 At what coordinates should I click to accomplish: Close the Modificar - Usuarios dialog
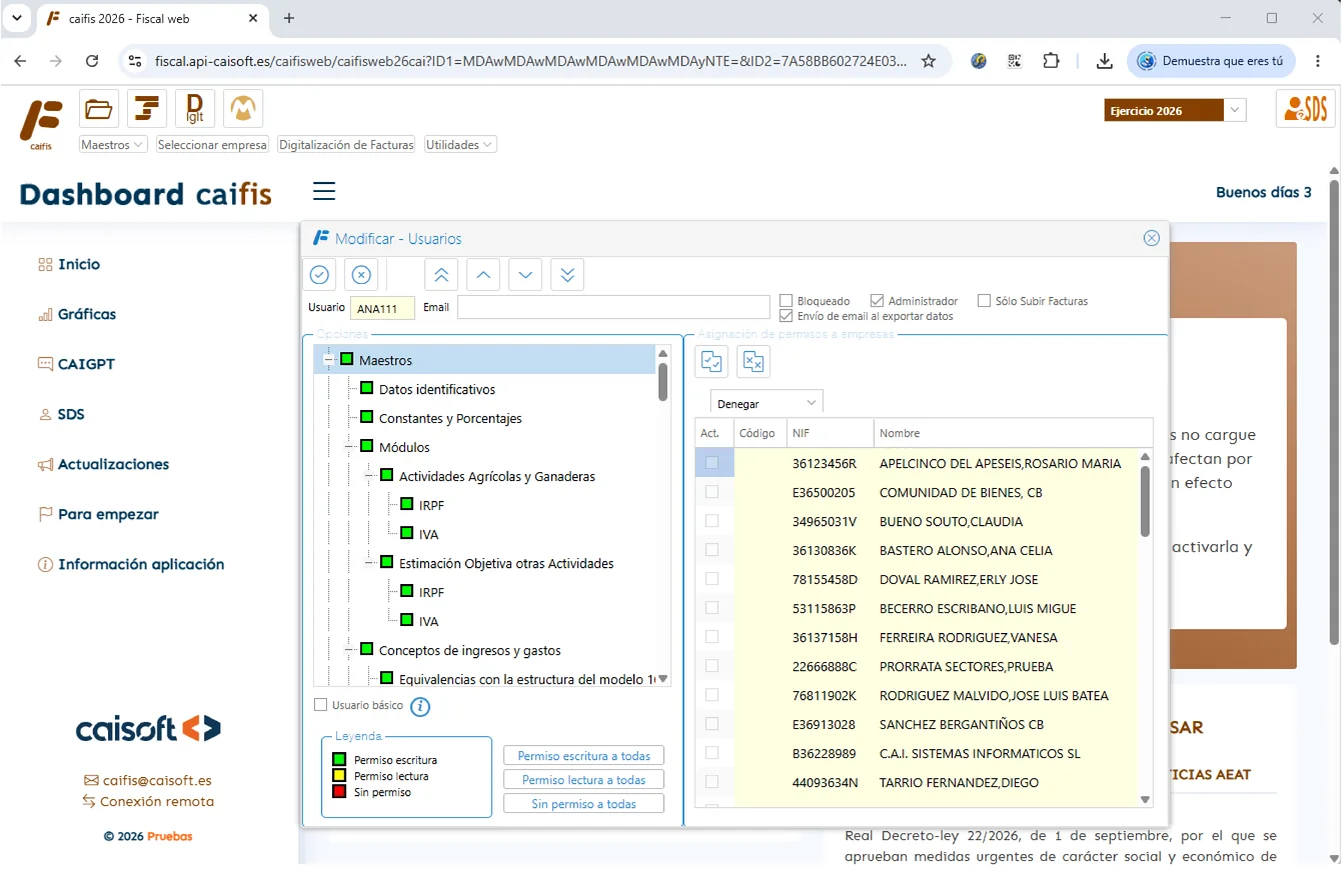1151,238
